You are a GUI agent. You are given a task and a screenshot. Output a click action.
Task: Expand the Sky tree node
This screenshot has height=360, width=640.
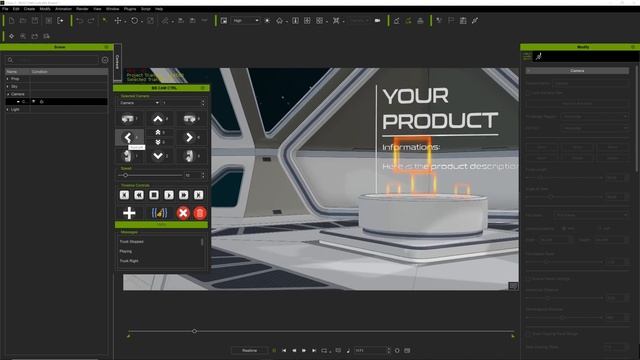pyautogui.click(x=7, y=86)
